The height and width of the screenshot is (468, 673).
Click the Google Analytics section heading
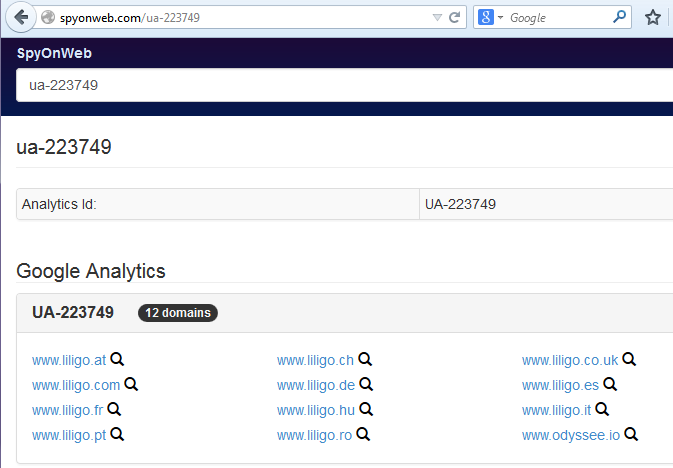coord(91,271)
